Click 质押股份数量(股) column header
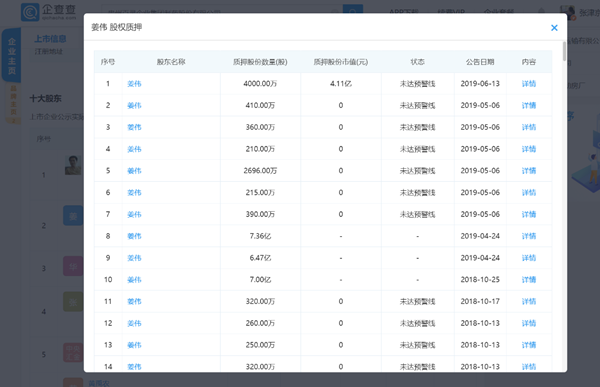600x387 pixels. coord(260,62)
